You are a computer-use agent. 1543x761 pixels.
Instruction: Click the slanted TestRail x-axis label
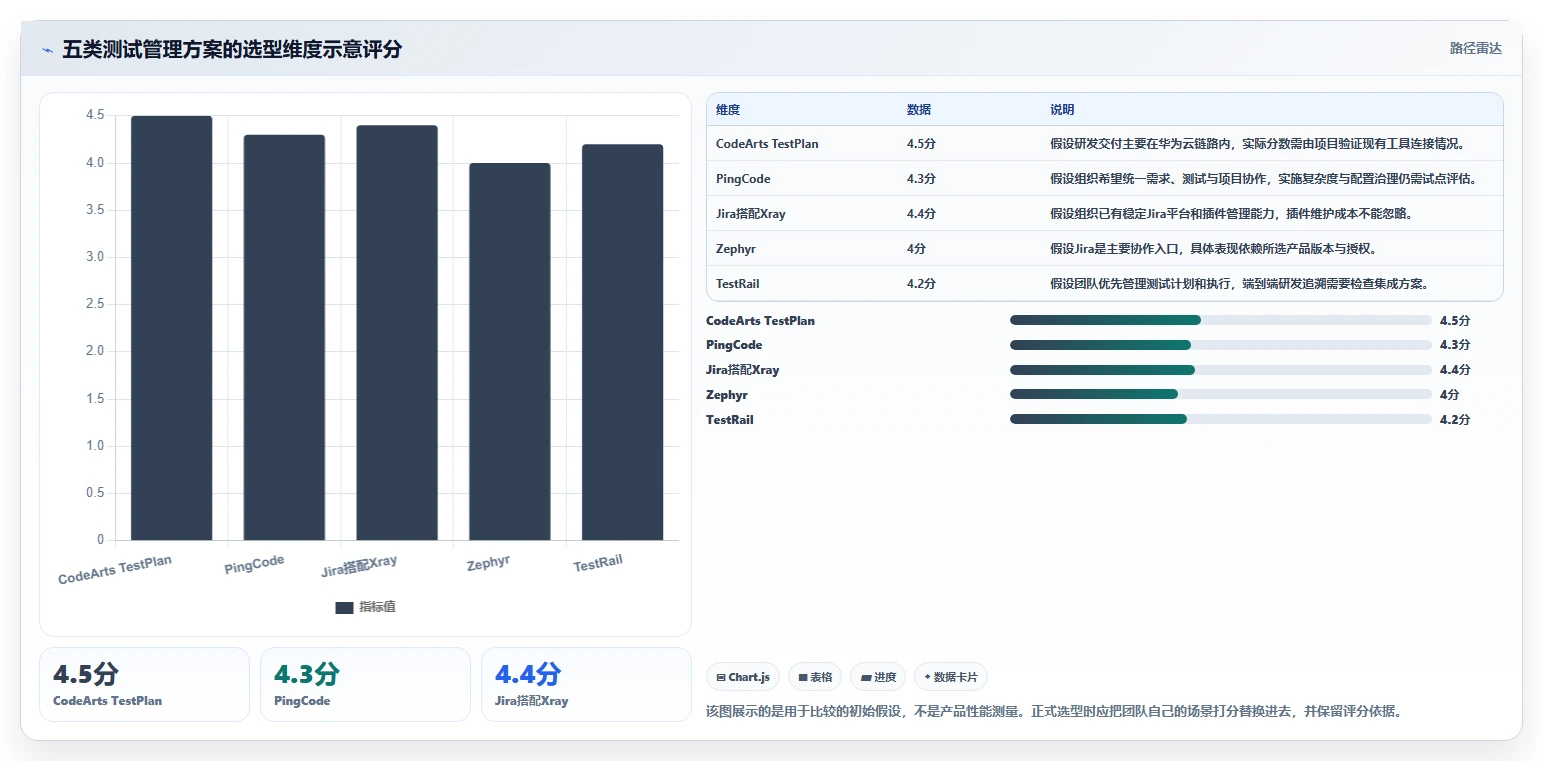pyautogui.click(x=598, y=564)
